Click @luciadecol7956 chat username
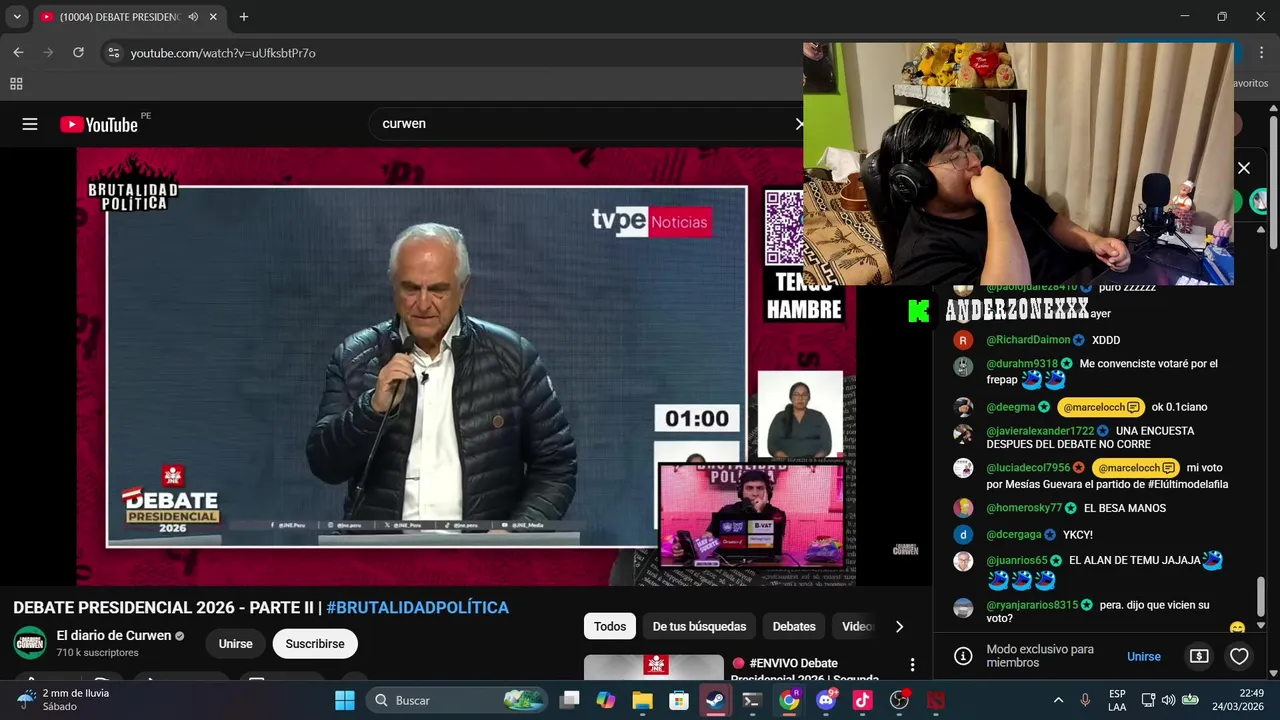The image size is (1280, 720). coord(1028,468)
